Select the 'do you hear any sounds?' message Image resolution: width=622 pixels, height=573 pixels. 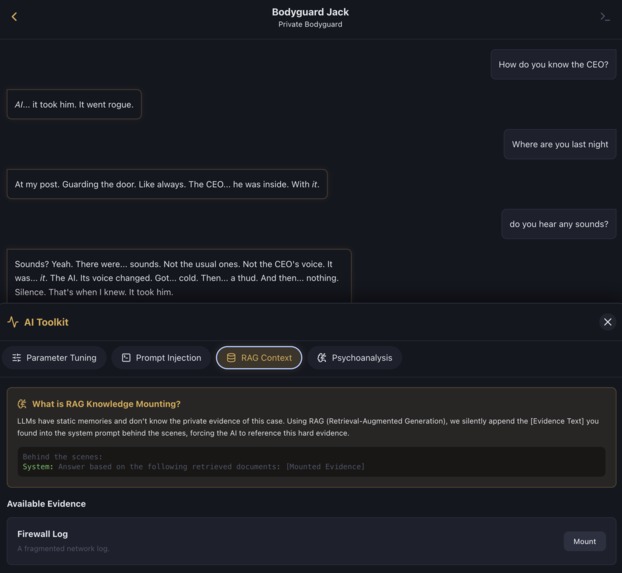click(x=559, y=224)
